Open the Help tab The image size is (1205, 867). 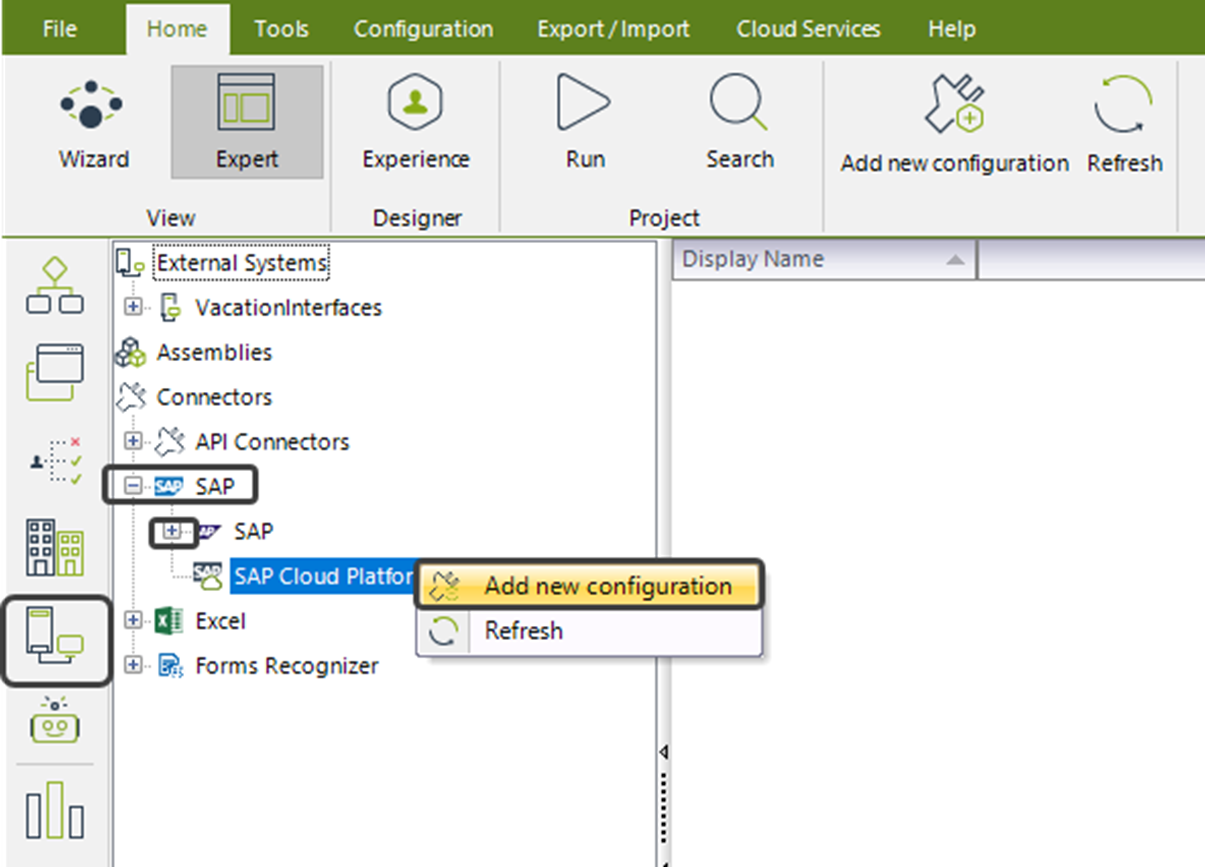tap(952, 29)
